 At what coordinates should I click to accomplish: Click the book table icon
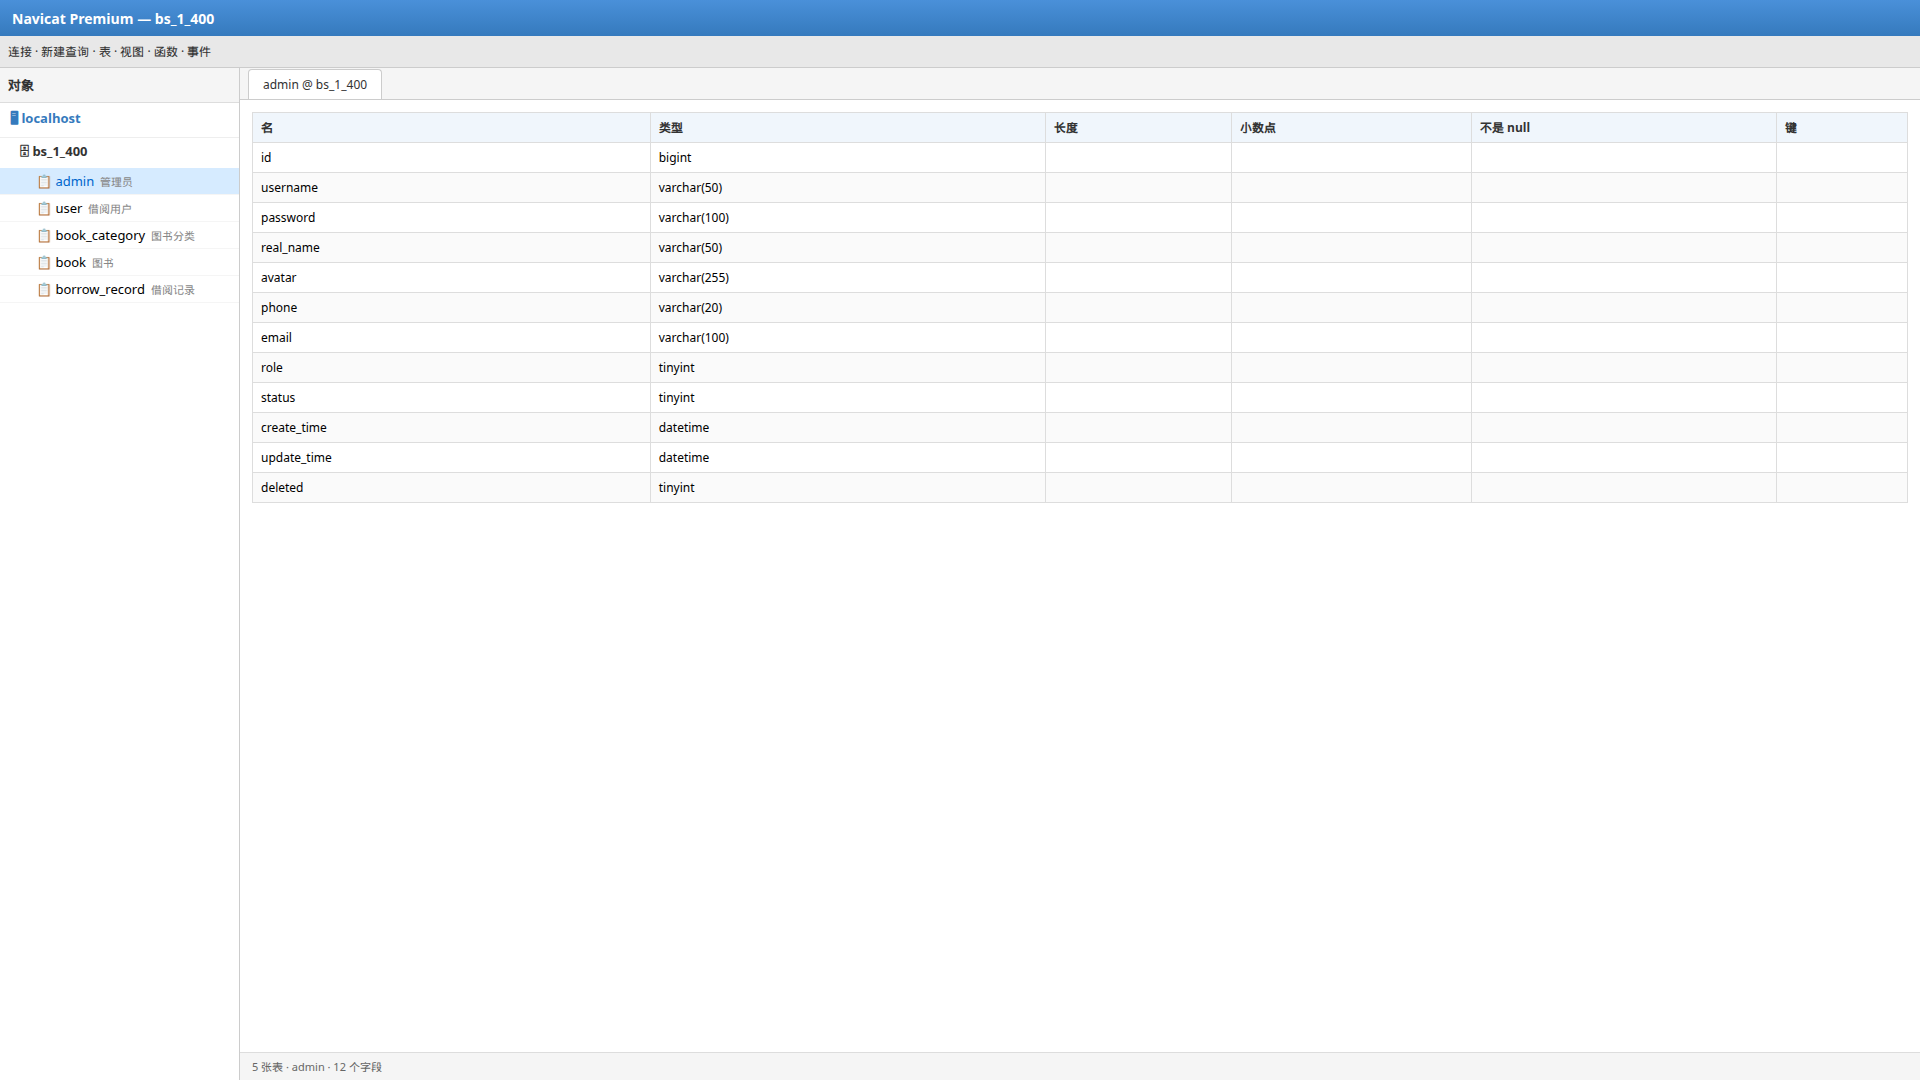tap(44, 263)
